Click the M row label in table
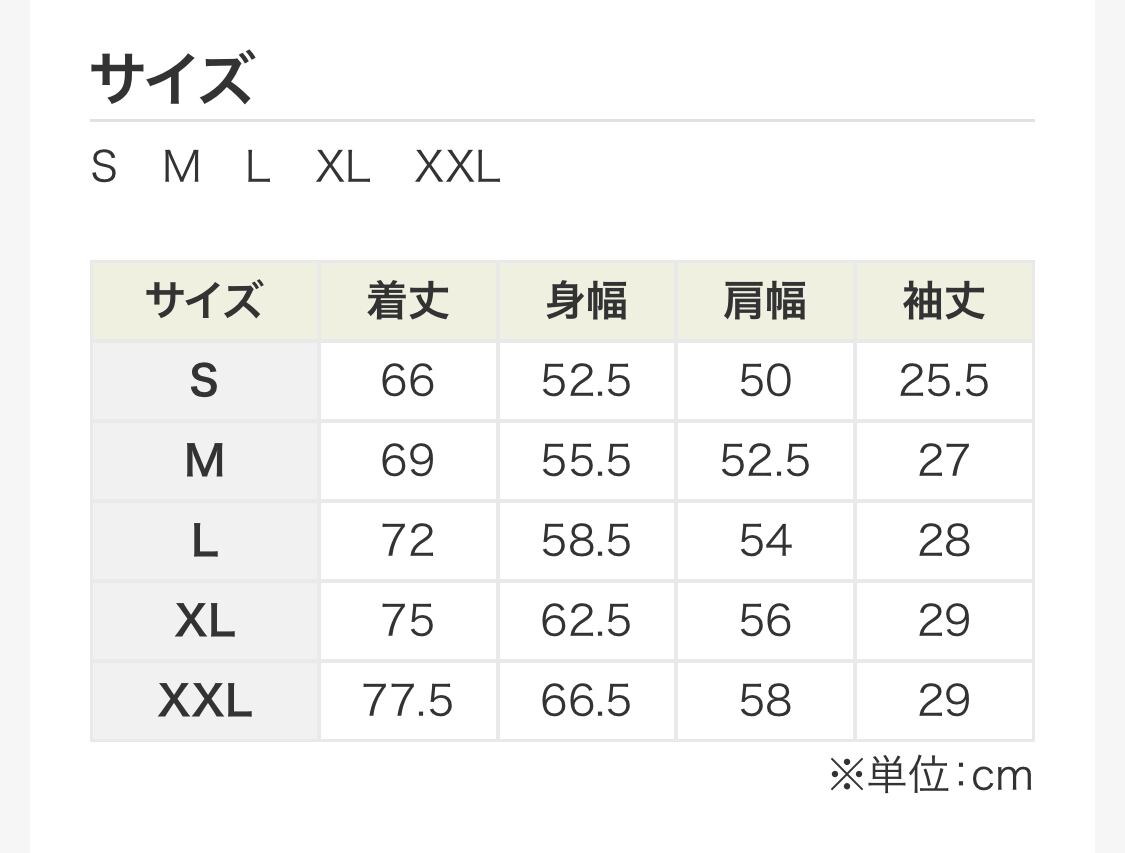 point(204,461)
